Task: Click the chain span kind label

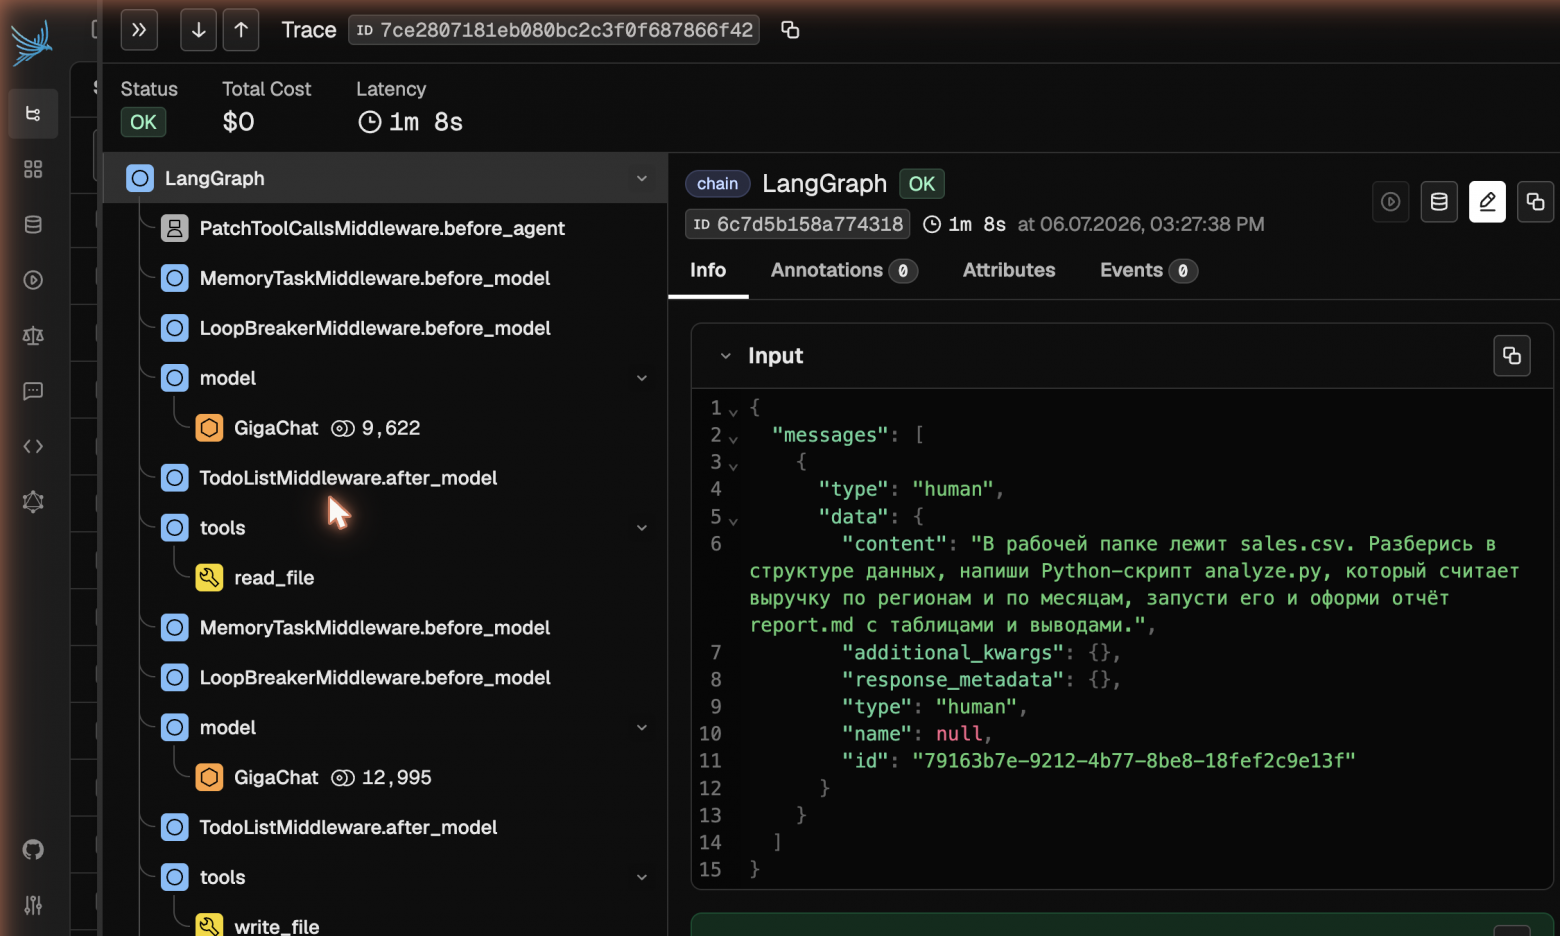Action: (x=717, y=184)
